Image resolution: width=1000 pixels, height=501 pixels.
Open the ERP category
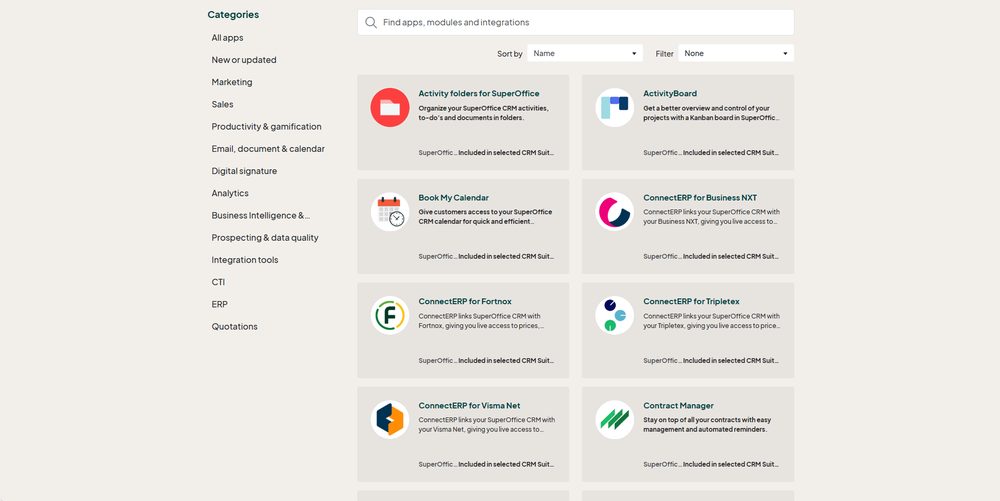[x=219, y=304]
